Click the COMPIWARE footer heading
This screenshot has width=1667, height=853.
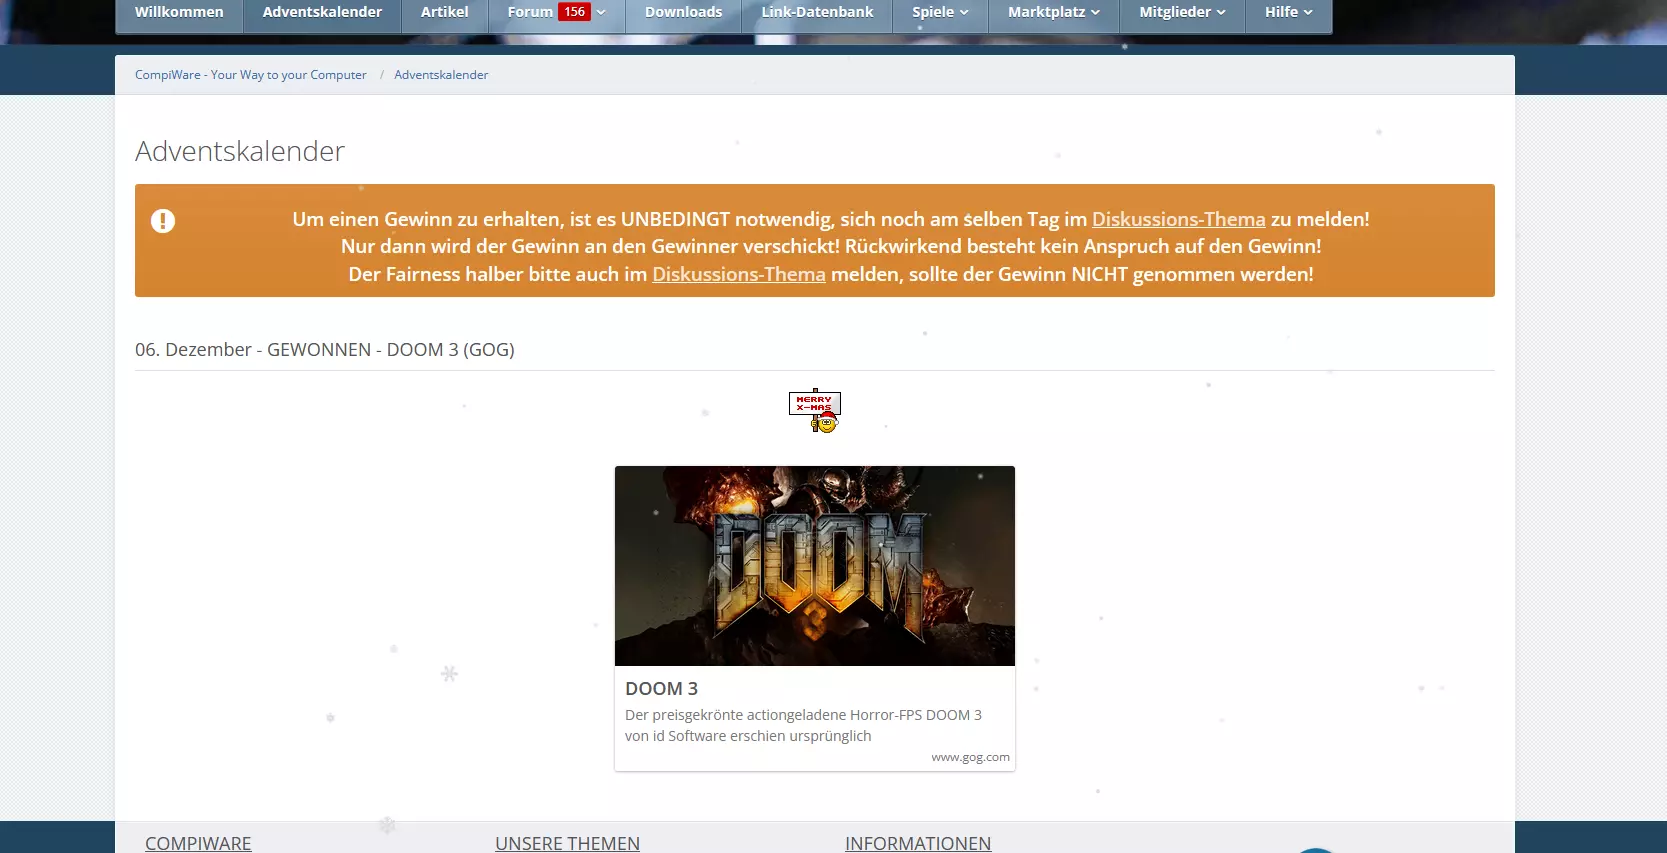coord(198,843)
